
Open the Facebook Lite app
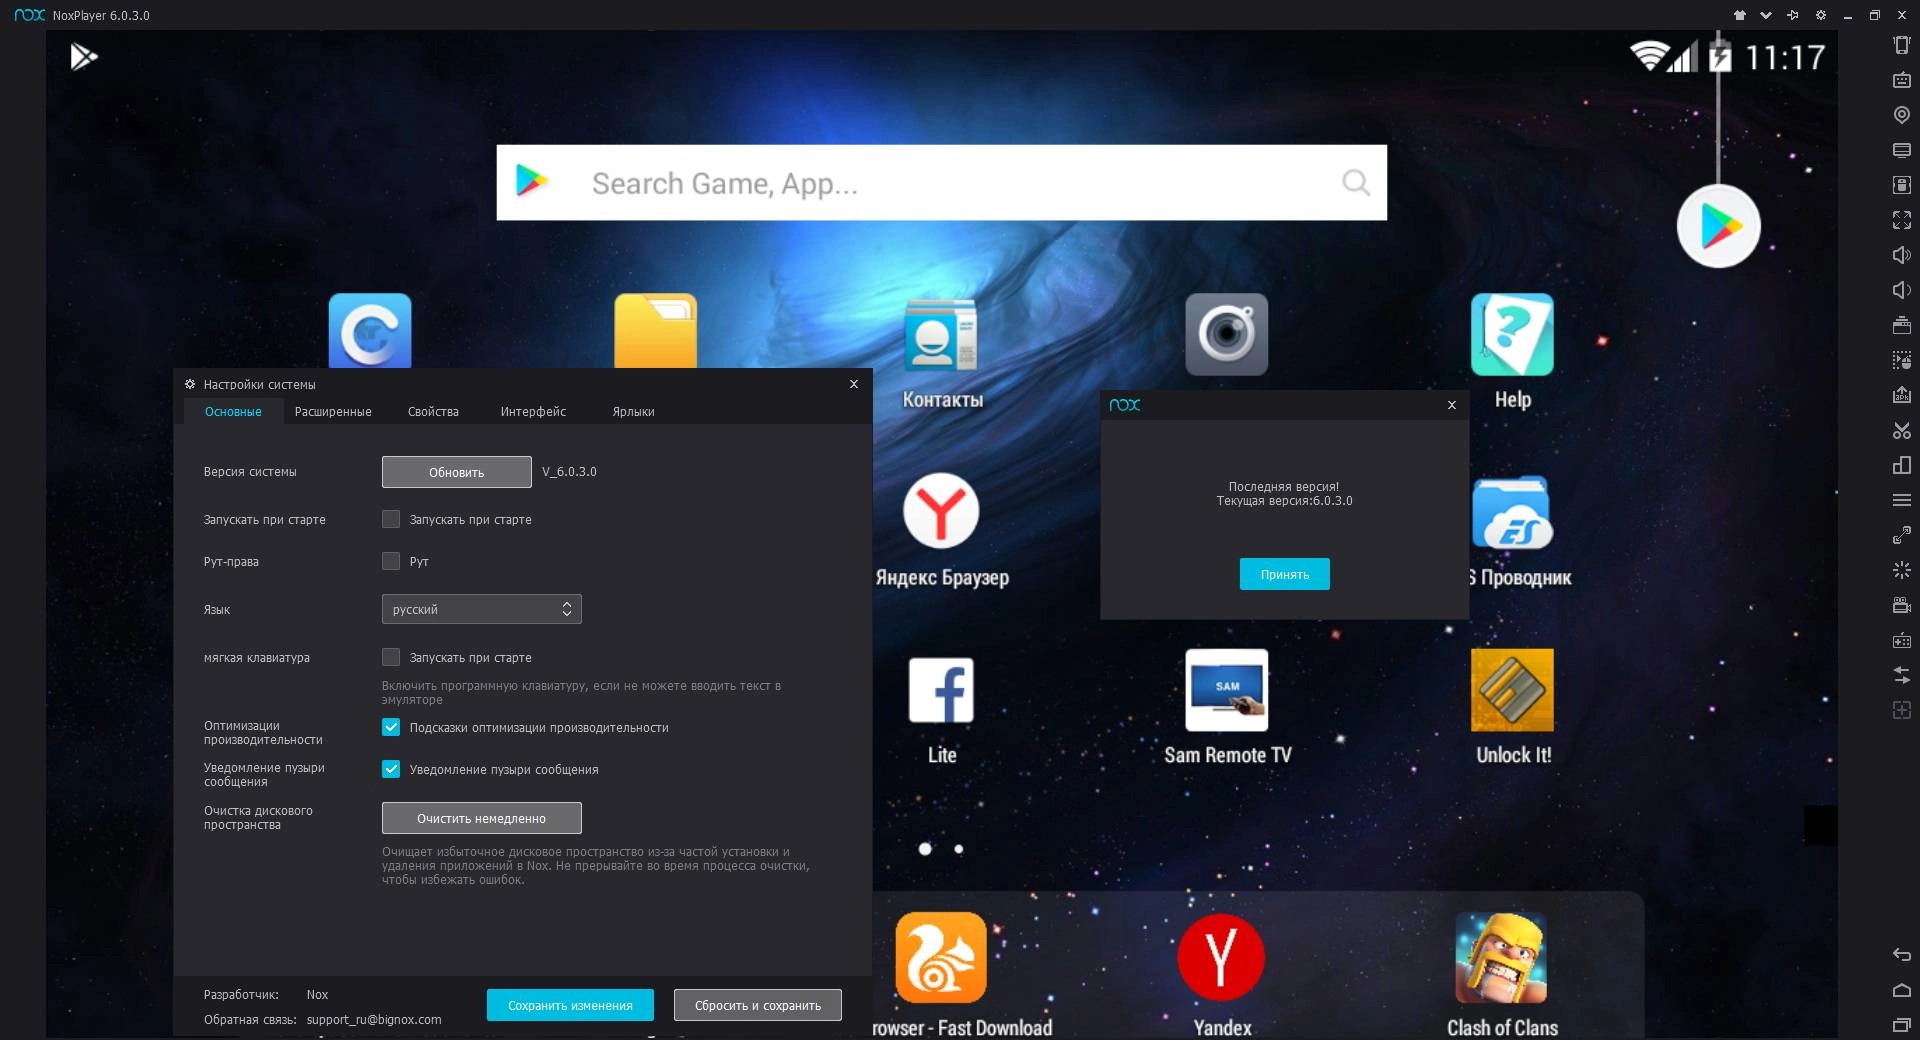941,690
